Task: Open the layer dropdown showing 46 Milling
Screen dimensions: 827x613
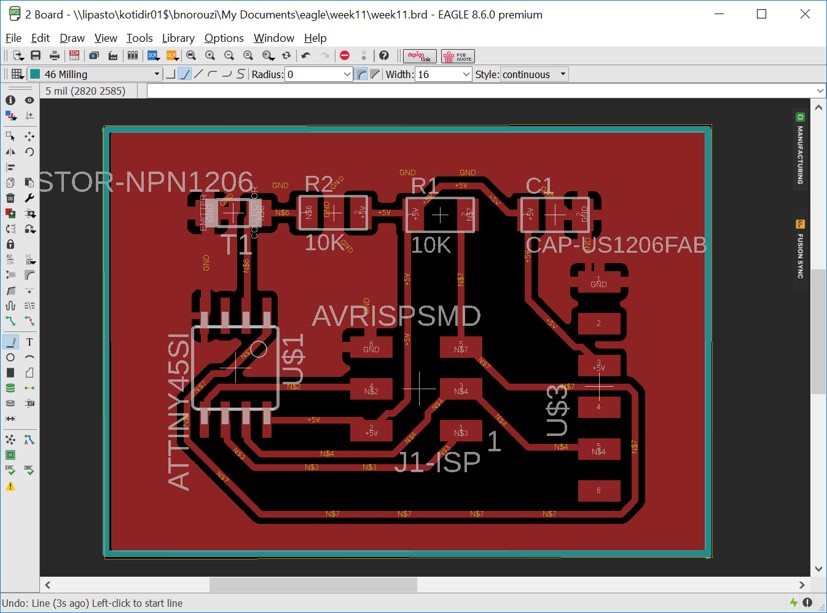Action: click(x=95, y=74)
